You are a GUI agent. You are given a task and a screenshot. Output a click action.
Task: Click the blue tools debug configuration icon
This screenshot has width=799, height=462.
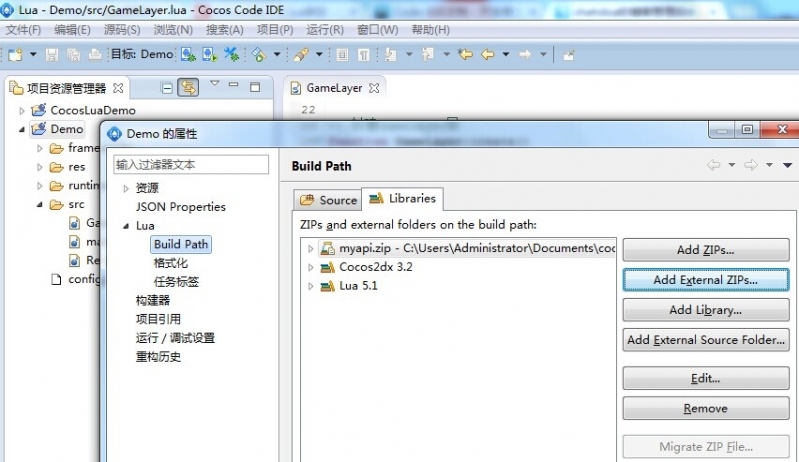tap(231, 54)
